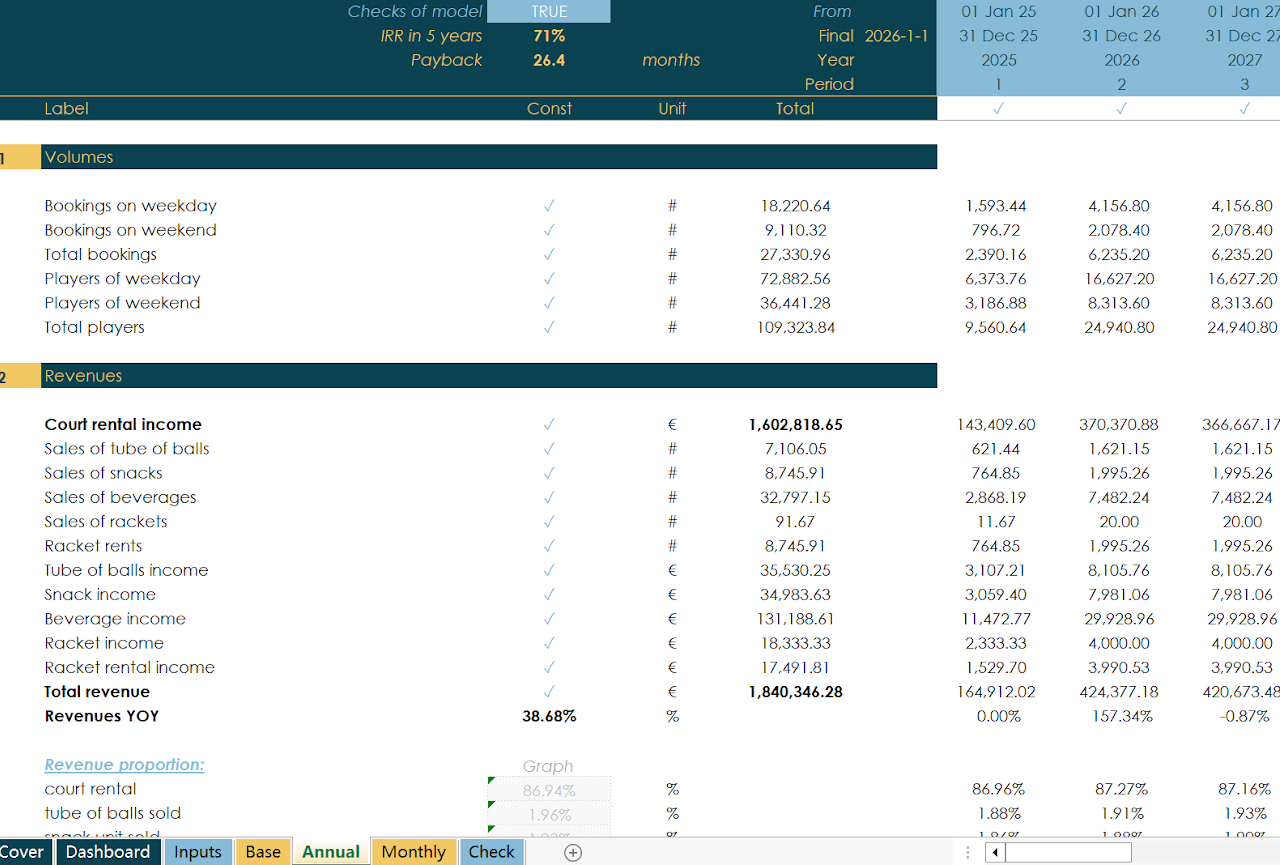
Task: Click the checkmark under Period 1 column
Action: (x=998, y=109)
